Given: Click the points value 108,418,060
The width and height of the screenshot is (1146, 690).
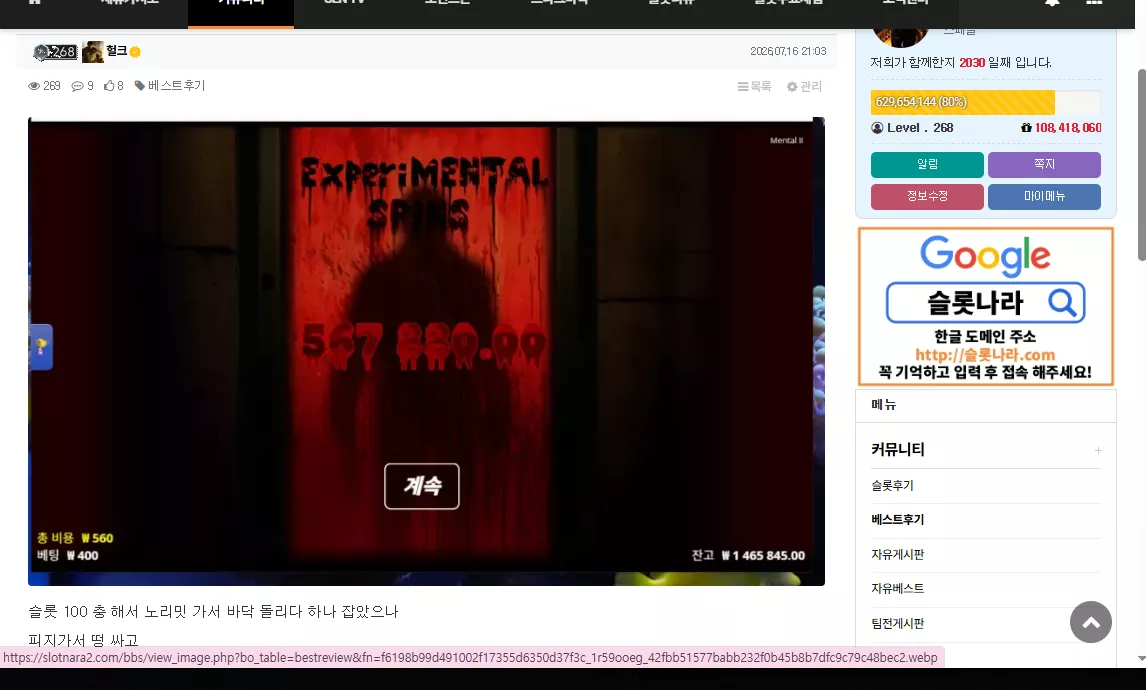Looking at the screenshot, I should point(1068,128).
